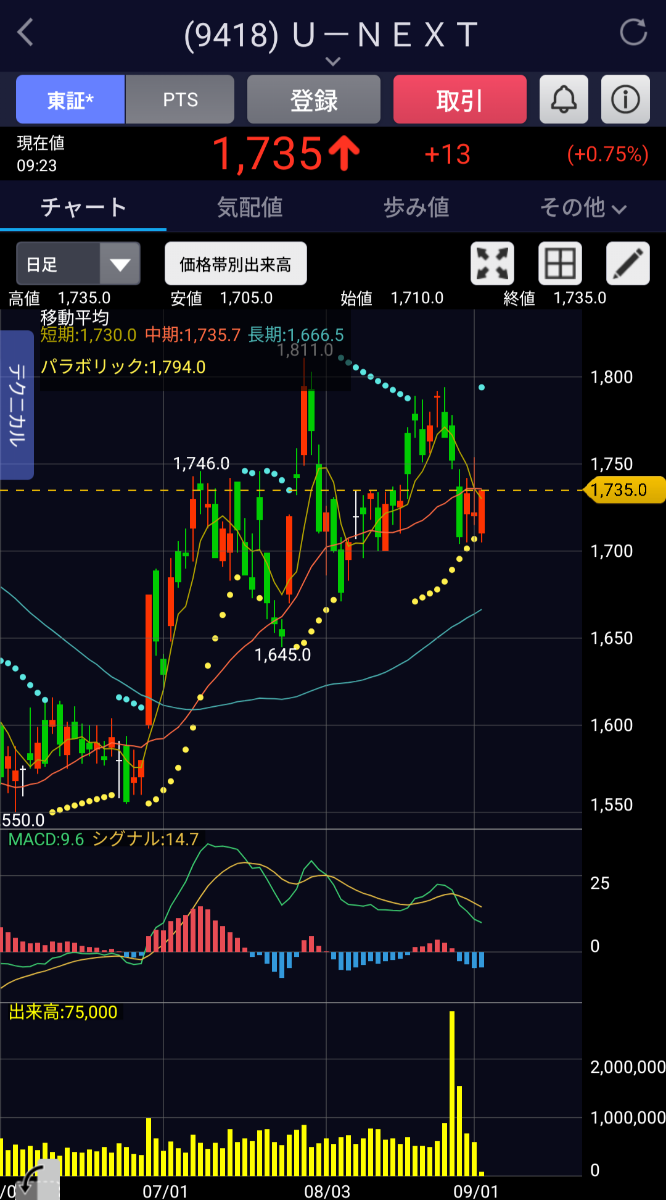This screenshot has width=666, height=1200.
Task: Switch to the 歩み値 tab
Action: (x=416, y=207)
